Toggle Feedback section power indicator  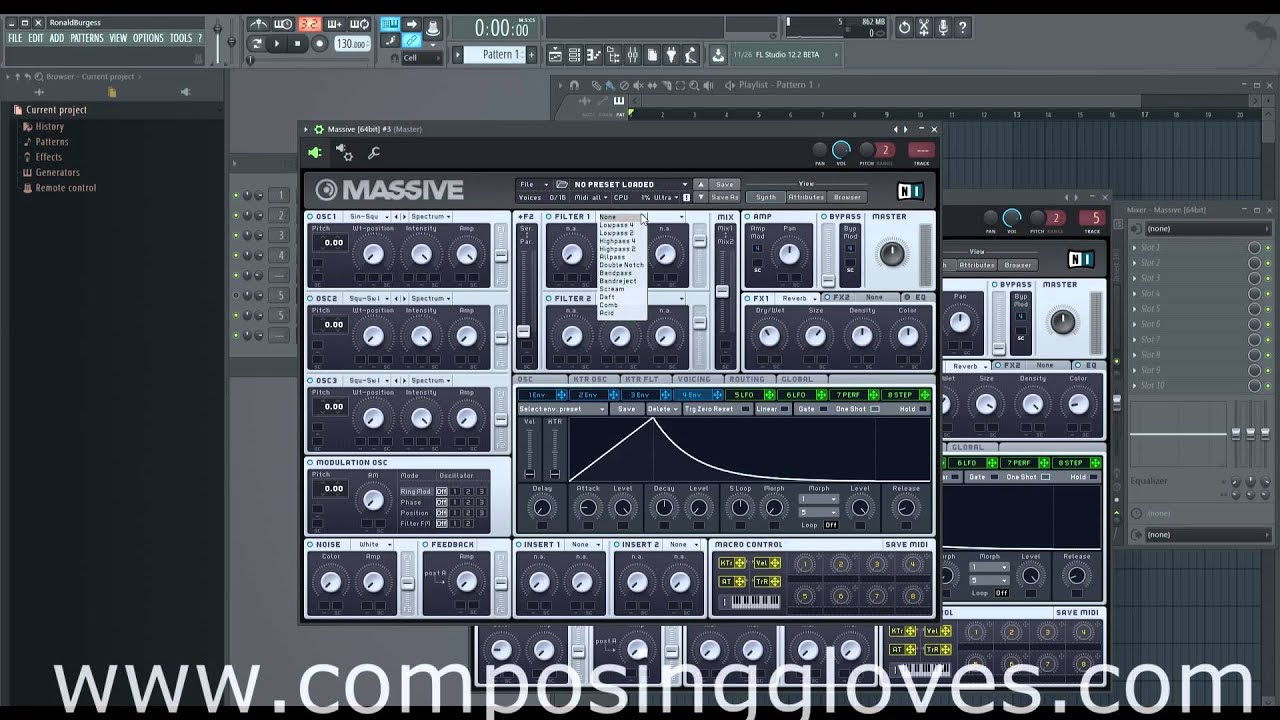point(425,544)
